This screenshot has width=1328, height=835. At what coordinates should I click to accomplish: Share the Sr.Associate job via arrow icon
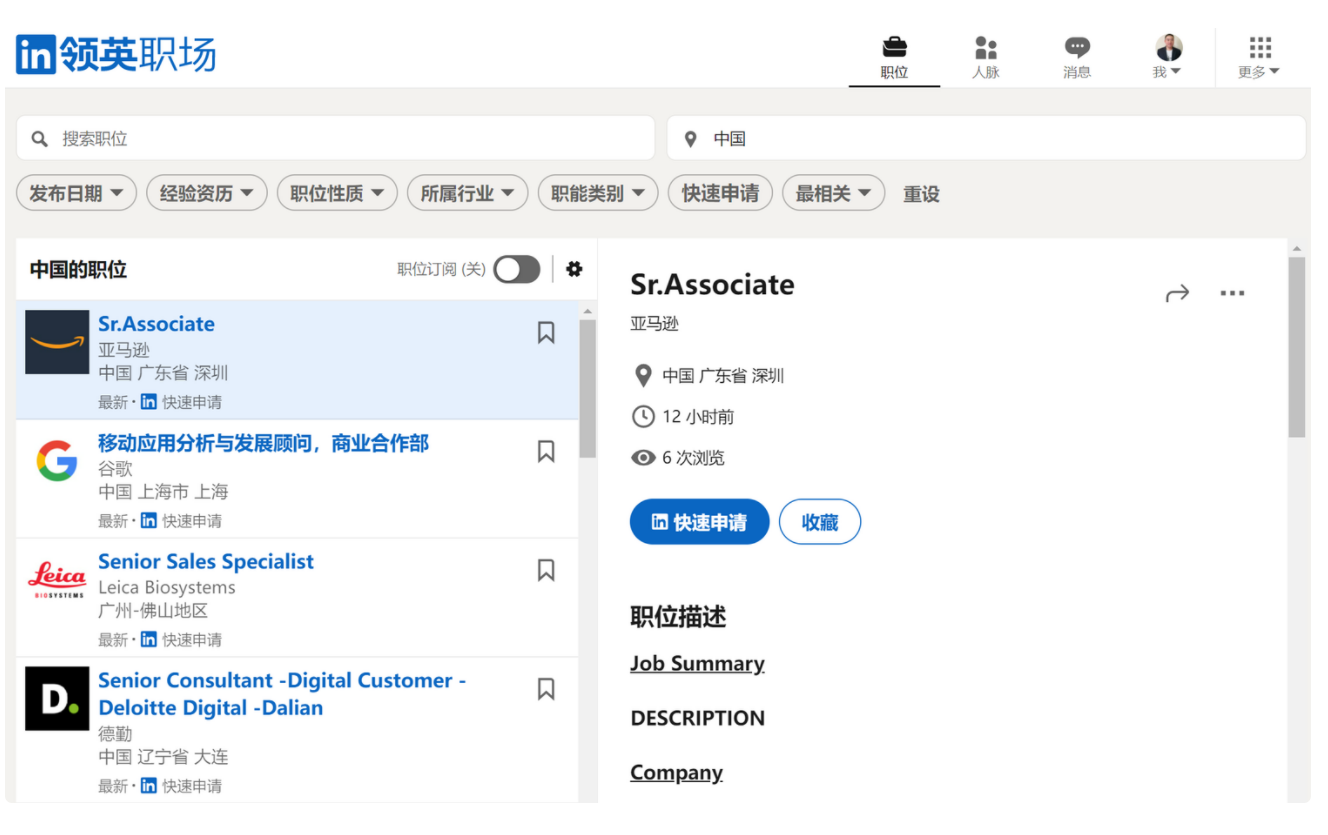click(x=1178, y=293)
